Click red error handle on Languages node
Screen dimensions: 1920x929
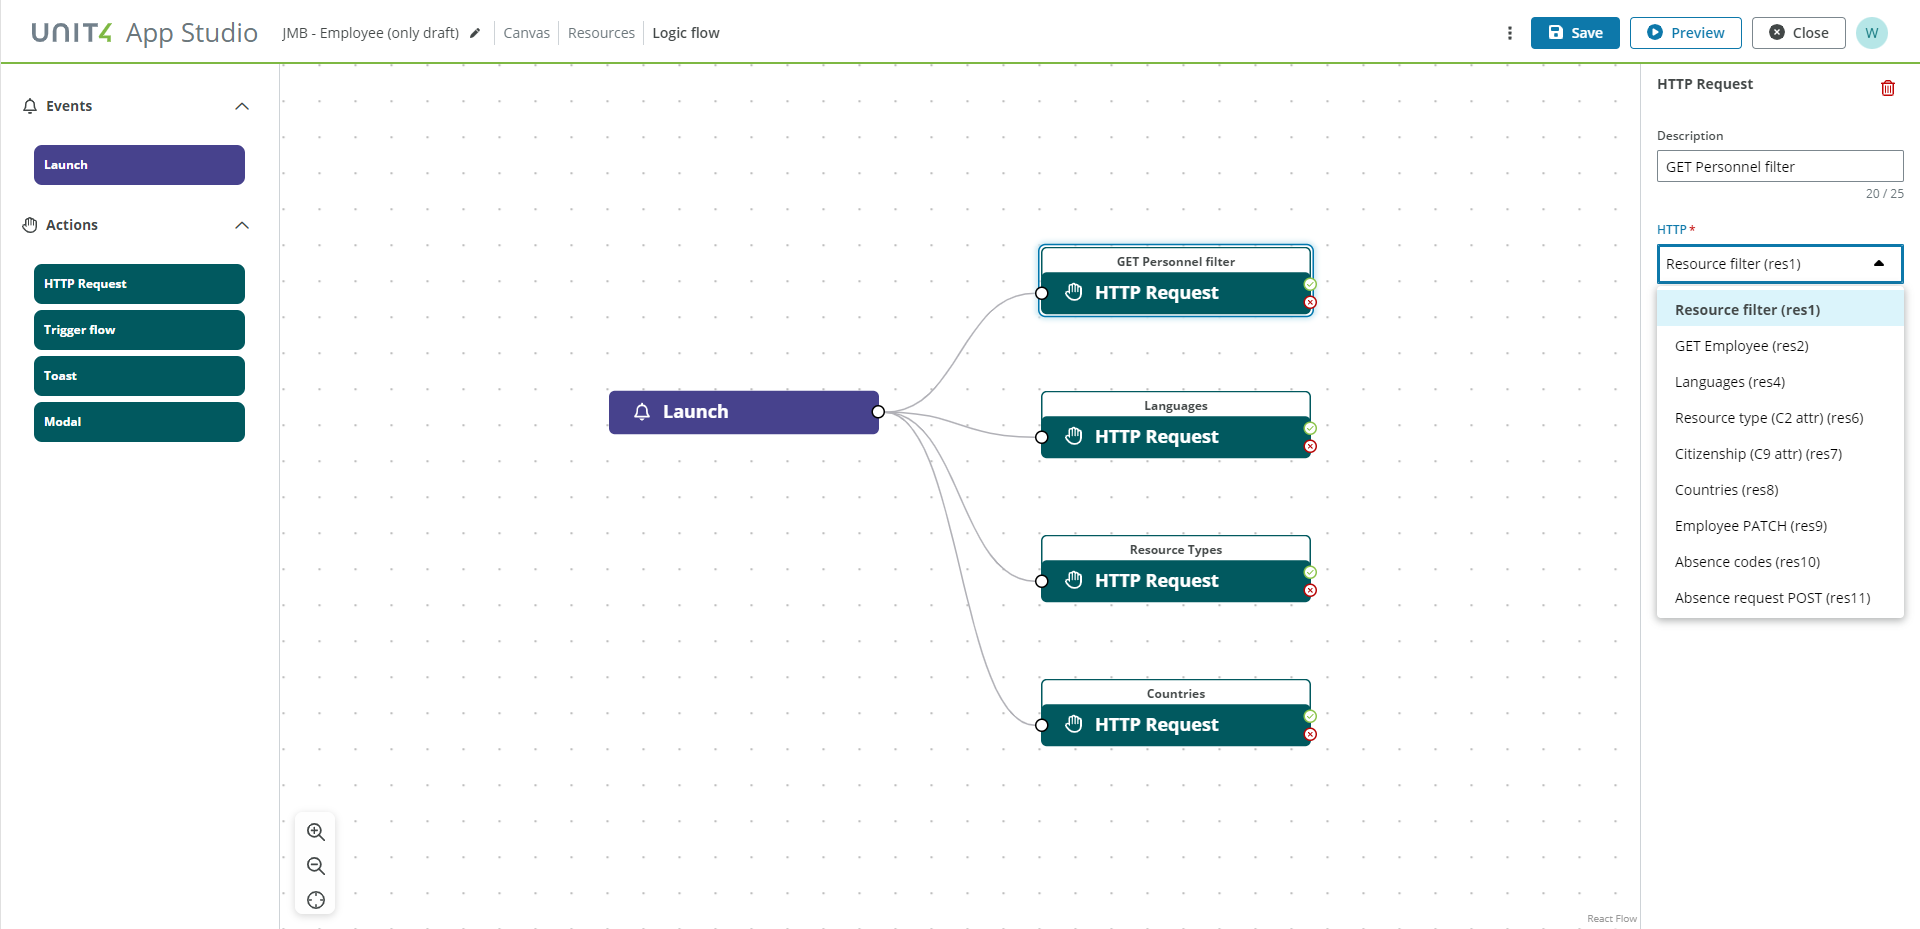tap(1310, 446)
